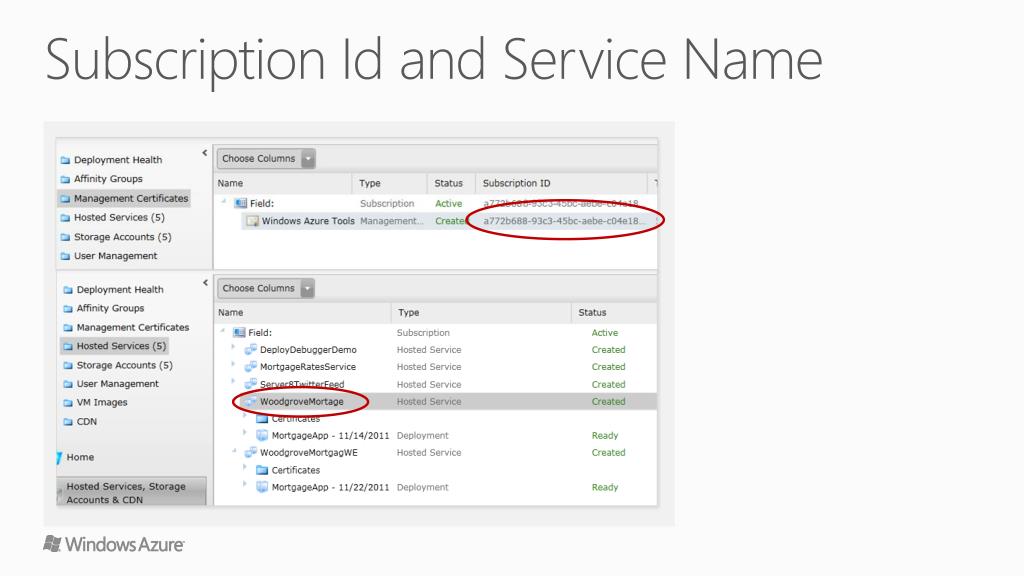Expand the Certificates folder under WoodgroveMortgagWE
The image size is (1024, 576).
coord(245,468)
